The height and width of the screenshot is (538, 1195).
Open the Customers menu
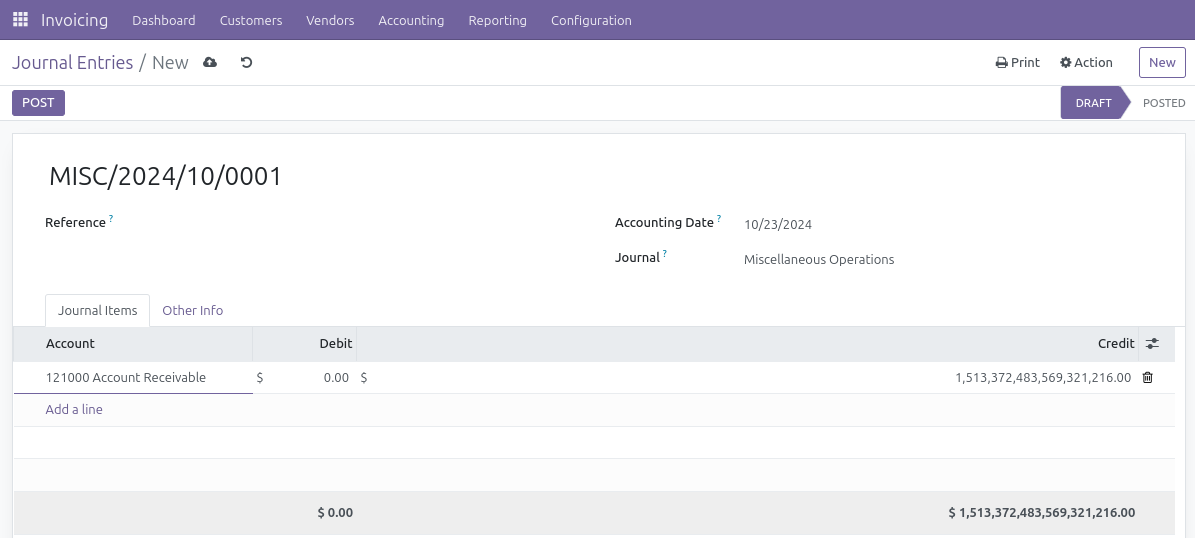click(x=251, y=20)
